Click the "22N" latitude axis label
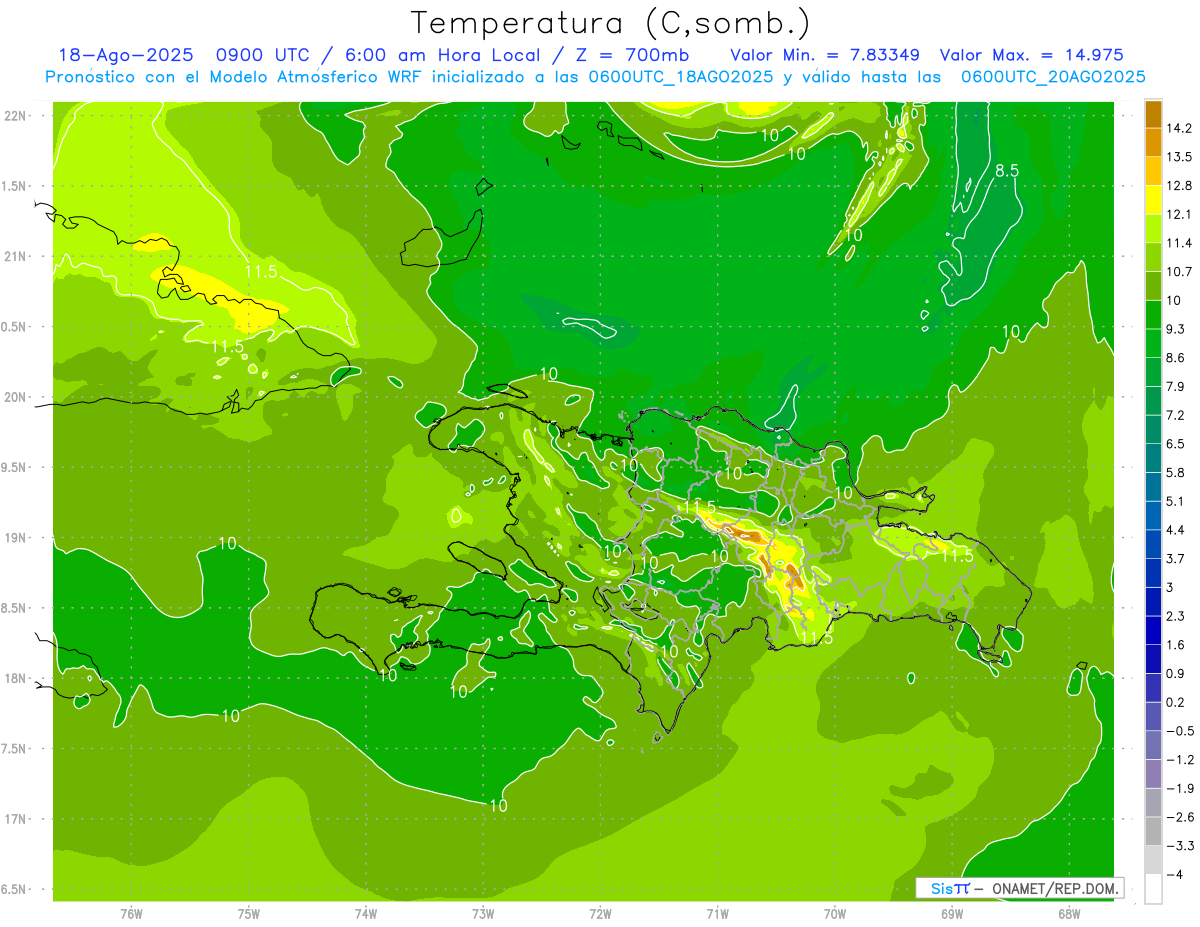The image size is (1200, 927). point(16,115)
